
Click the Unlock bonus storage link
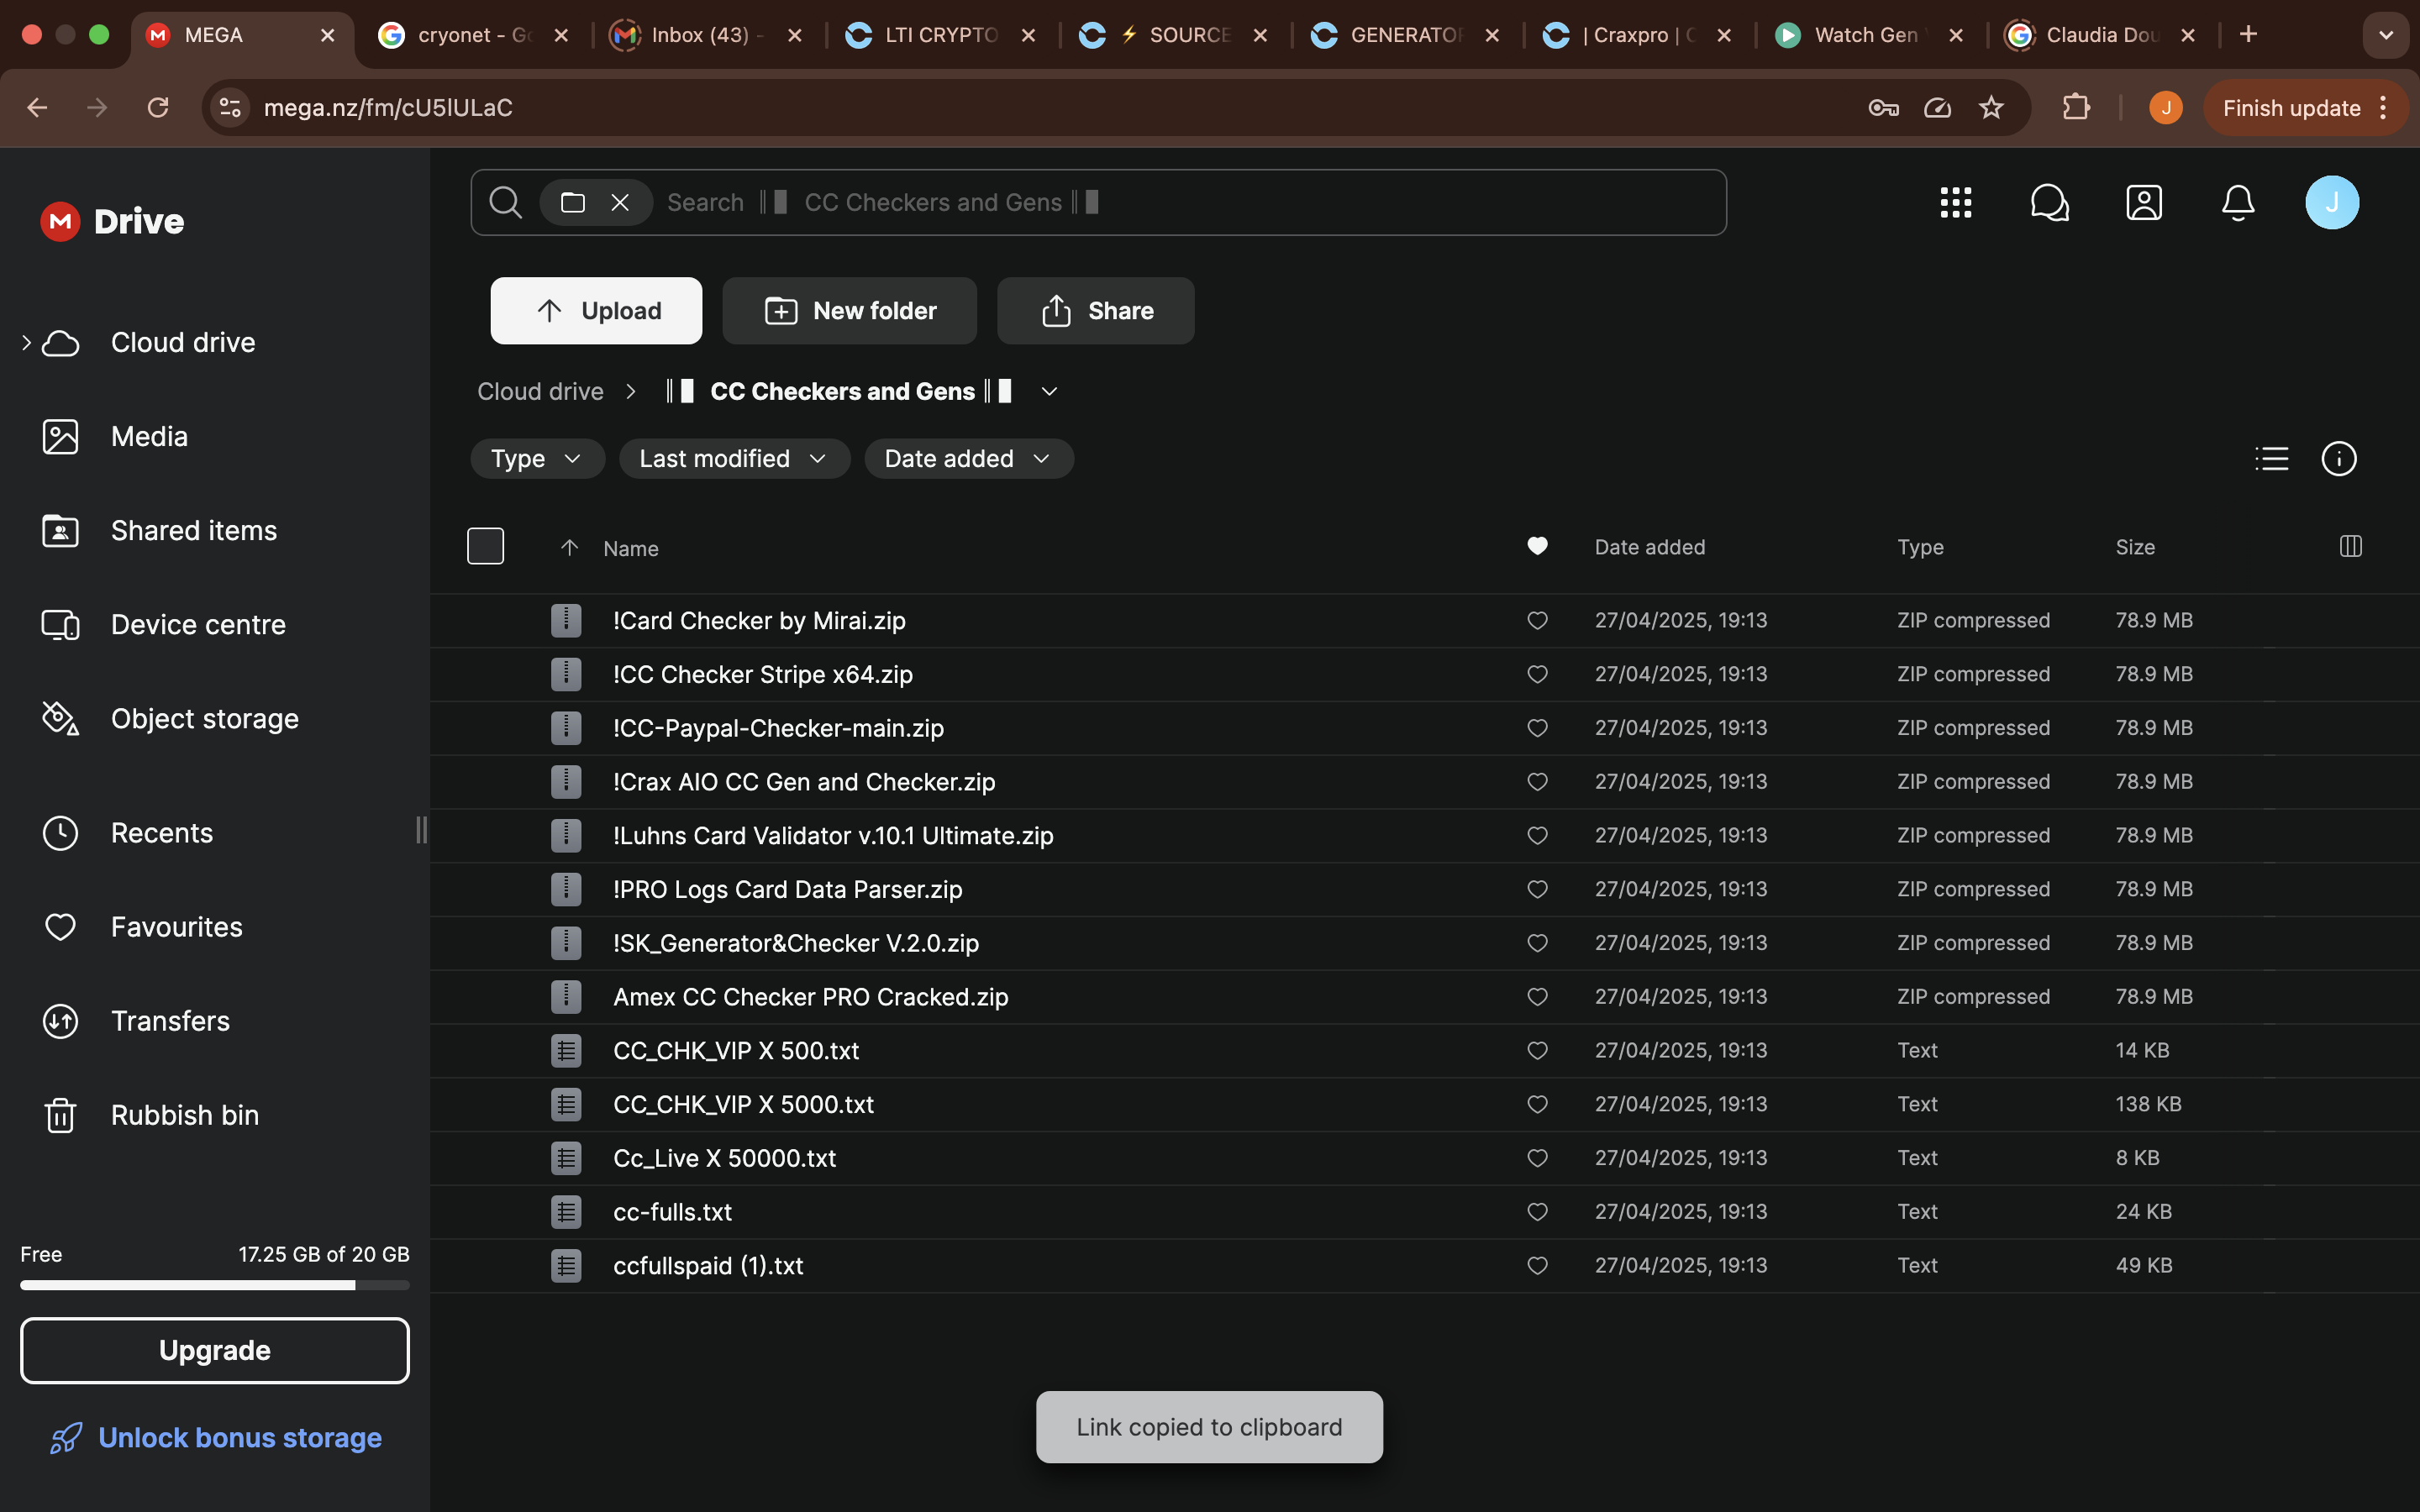click(x=239, y=1437)
